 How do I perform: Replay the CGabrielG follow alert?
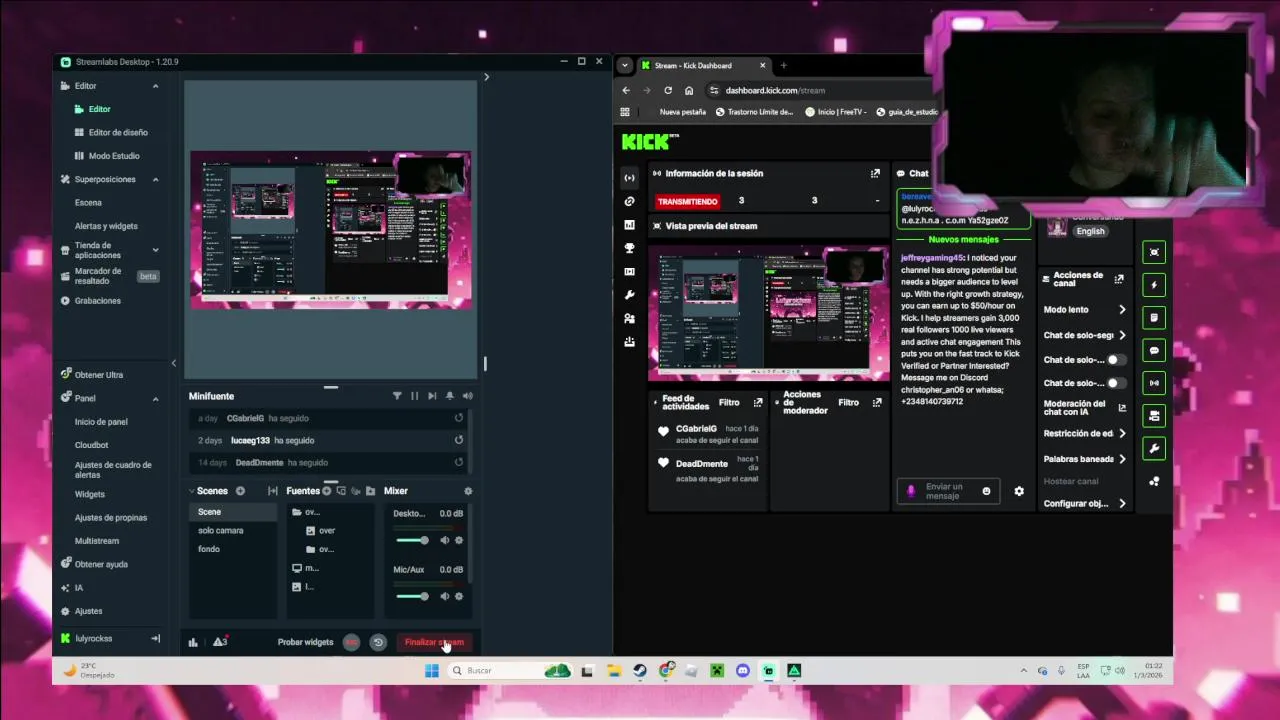[459, 418]
